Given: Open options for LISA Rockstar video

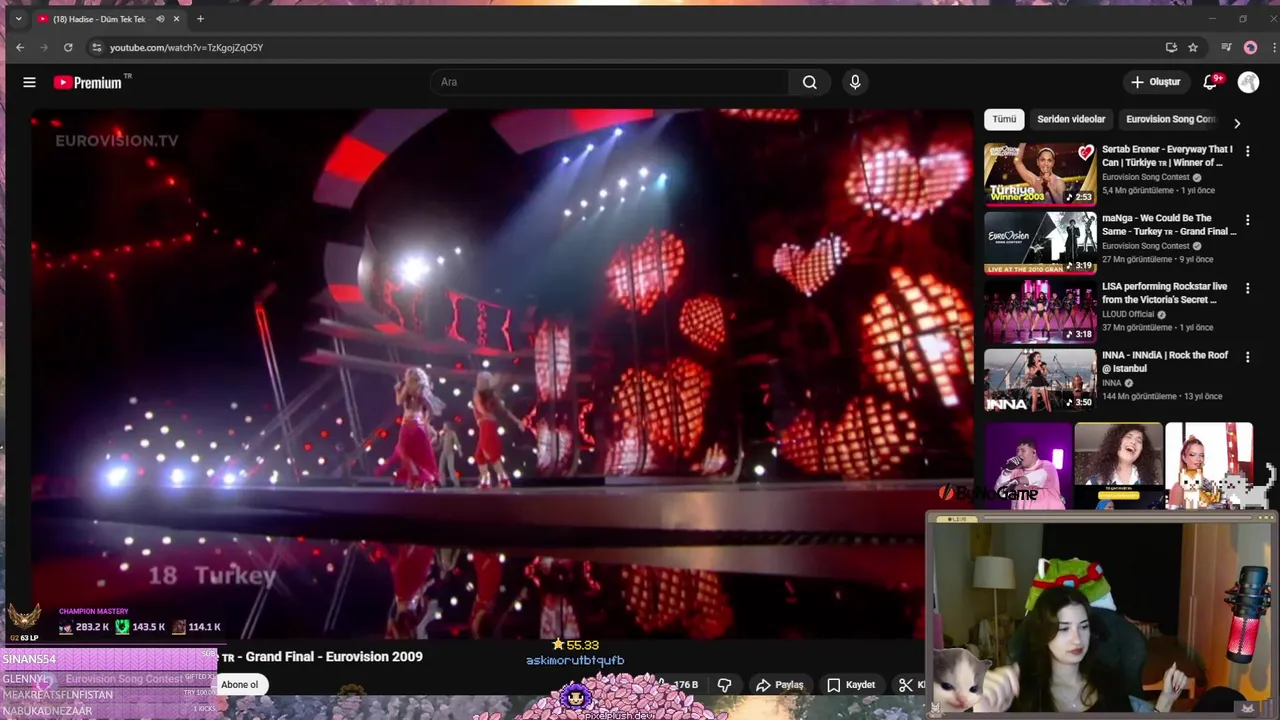Looking at the screenshot, I should pyautogui.click(x=1247, y=288).
